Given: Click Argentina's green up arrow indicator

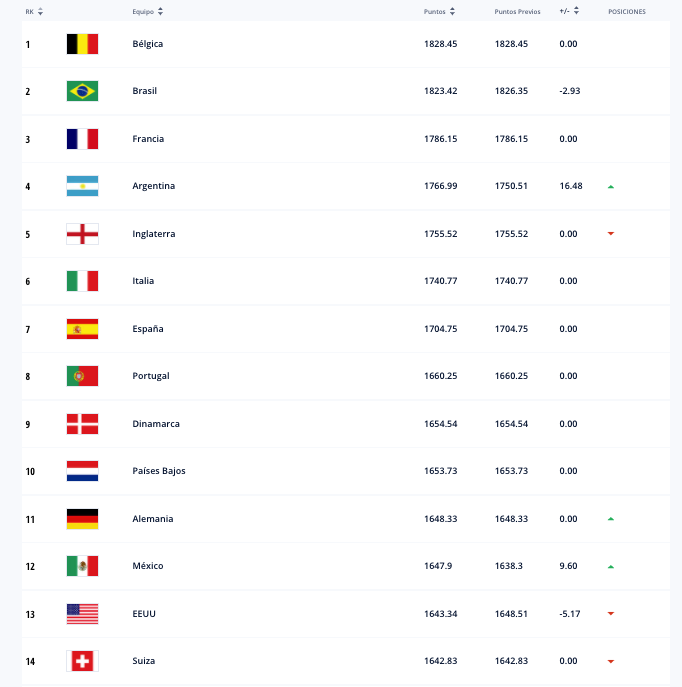Looking at the screenshot, I should tap(611, 187).
